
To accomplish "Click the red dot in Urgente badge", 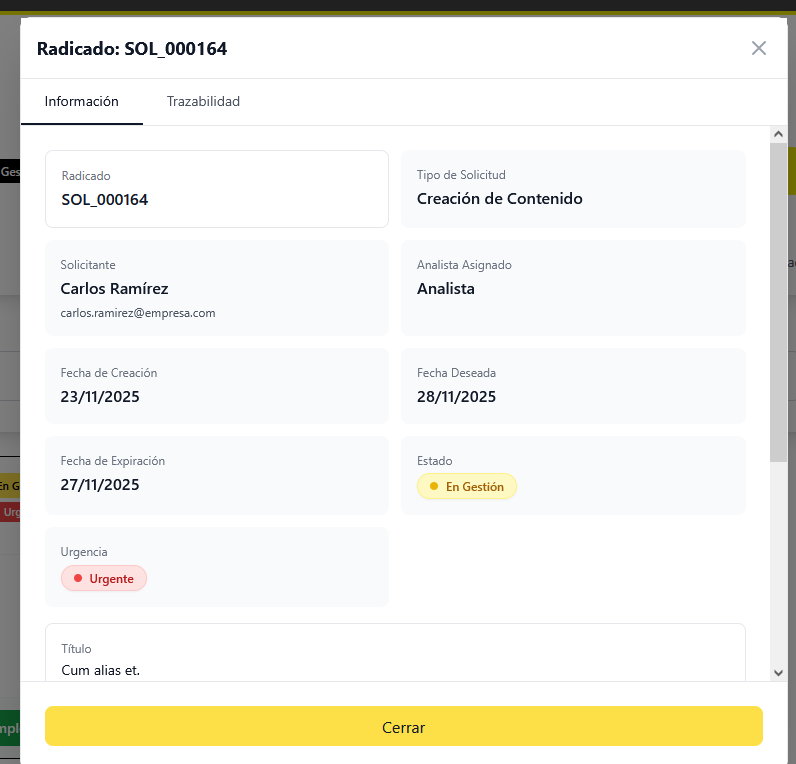I will tap(78, 579).
